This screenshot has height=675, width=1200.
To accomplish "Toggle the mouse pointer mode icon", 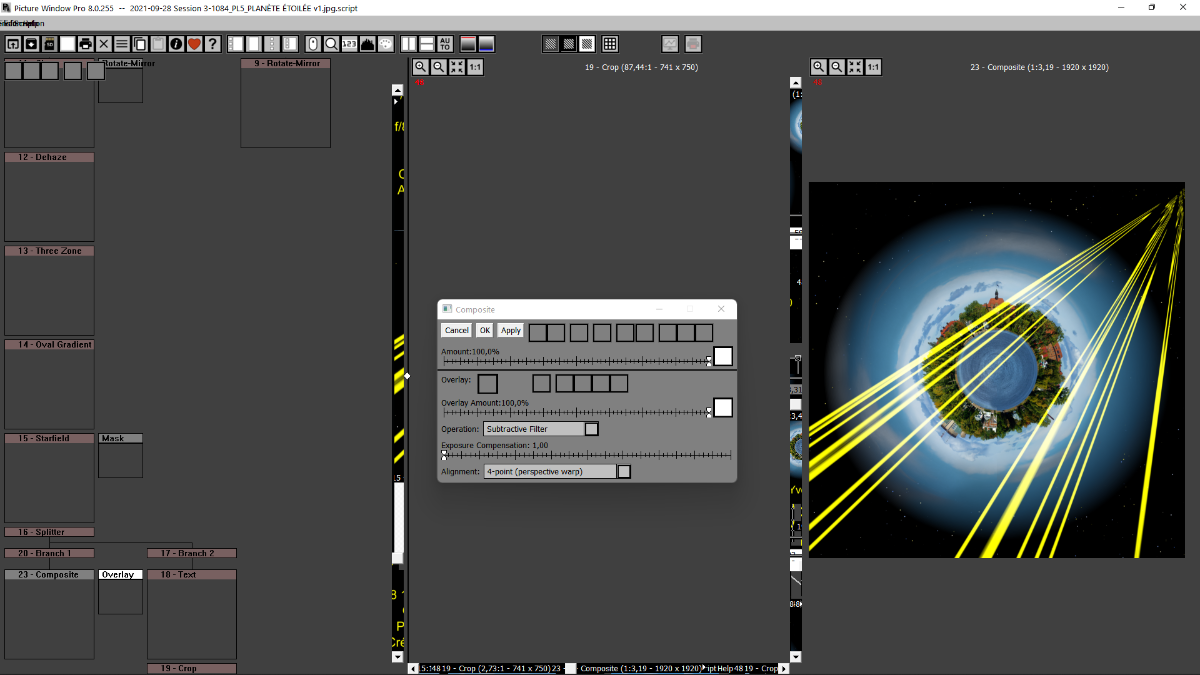I will click(x=313, y=44).
